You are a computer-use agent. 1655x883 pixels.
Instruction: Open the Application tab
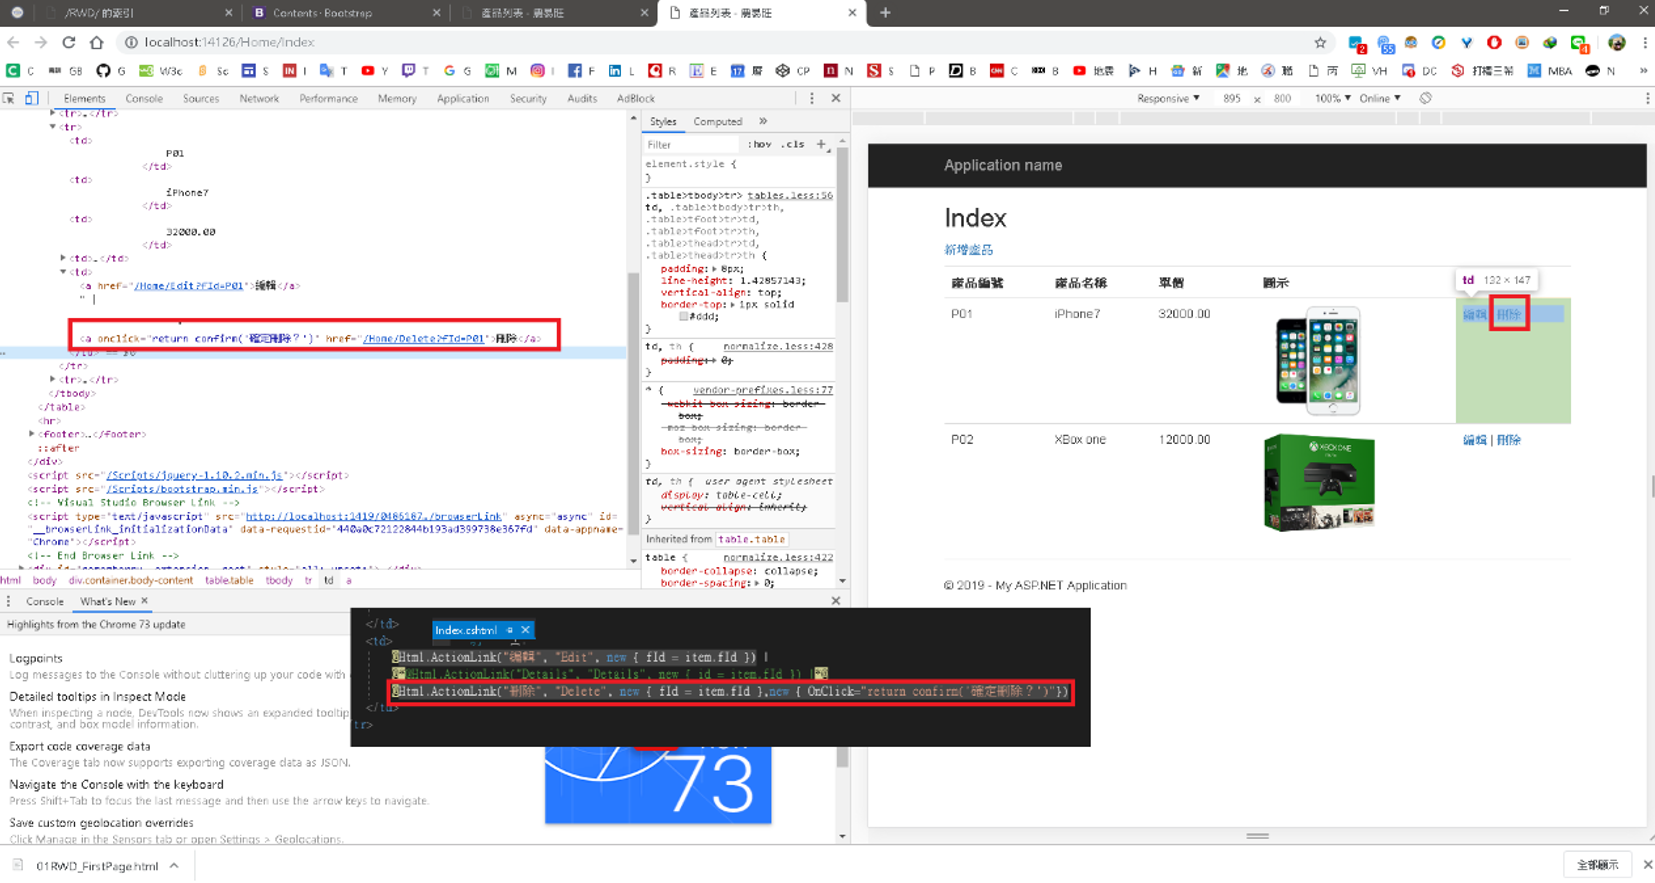(463, 98)
